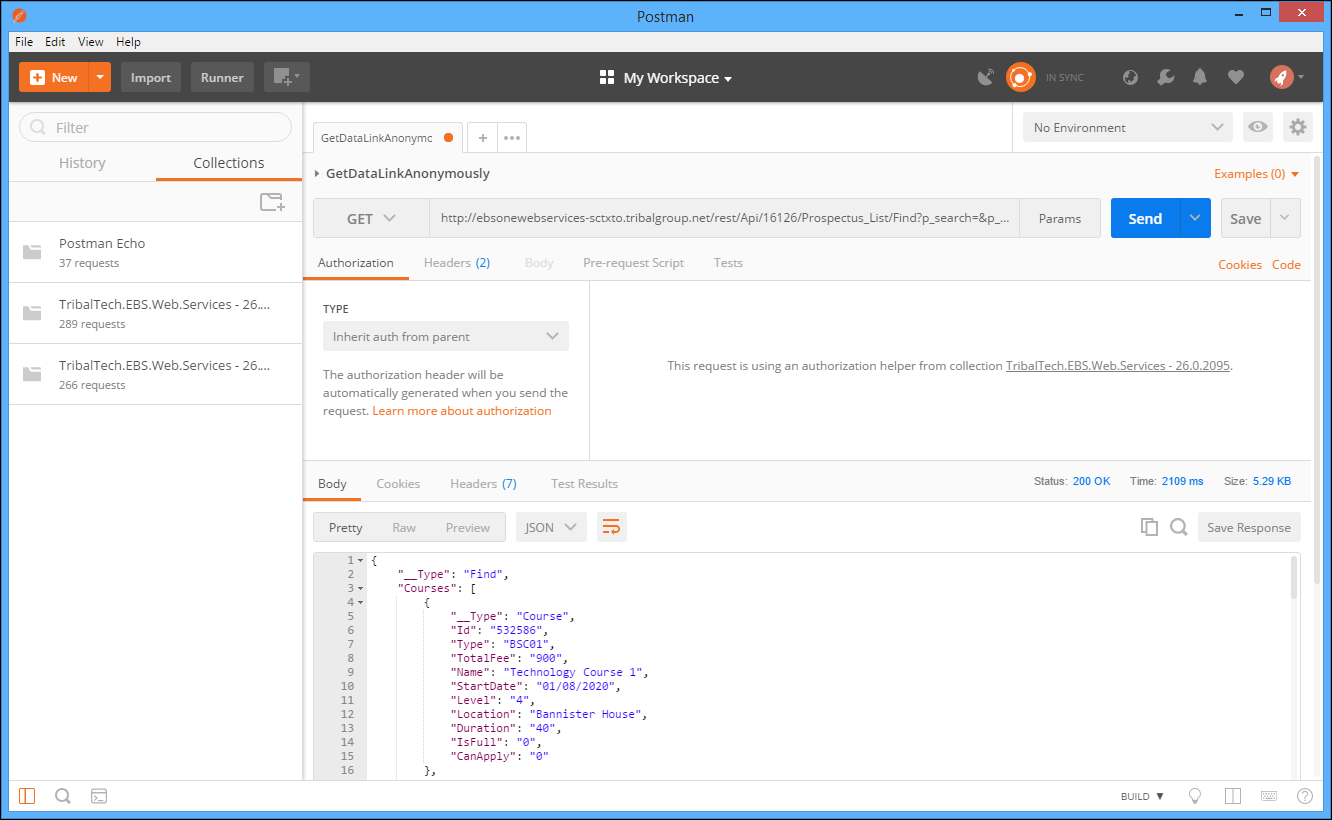This screenshot has width=1332, height=820.
Task: Toggle line wrap icon
Action: [x=612, y=527]
